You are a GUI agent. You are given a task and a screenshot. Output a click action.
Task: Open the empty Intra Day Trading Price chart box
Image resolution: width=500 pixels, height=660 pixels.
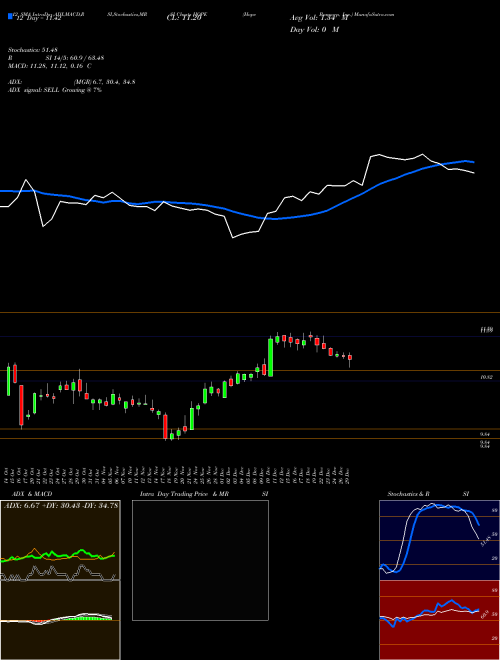tap(200, 560)
